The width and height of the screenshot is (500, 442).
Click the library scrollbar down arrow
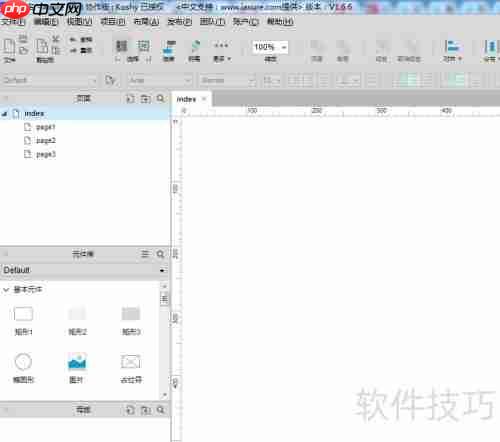[164, 395]
